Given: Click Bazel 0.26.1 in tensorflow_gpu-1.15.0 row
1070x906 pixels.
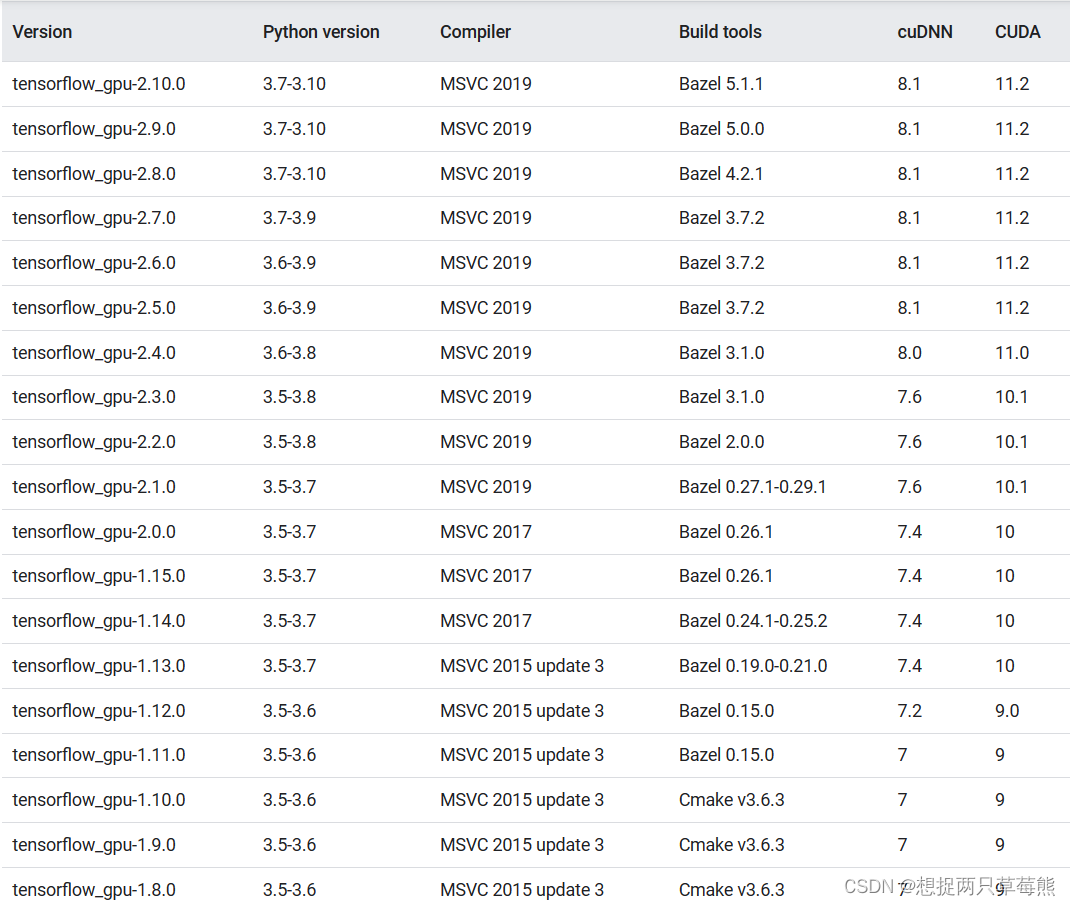Looking at the screenshot, I should click(725, 576).
